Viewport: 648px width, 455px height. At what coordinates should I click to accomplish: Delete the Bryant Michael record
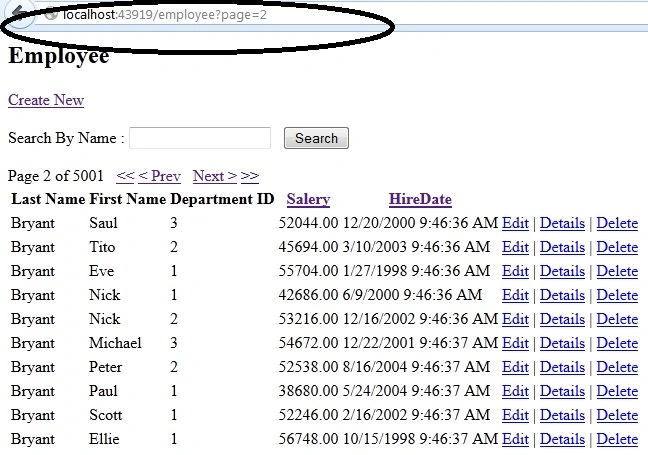(617, 343)
